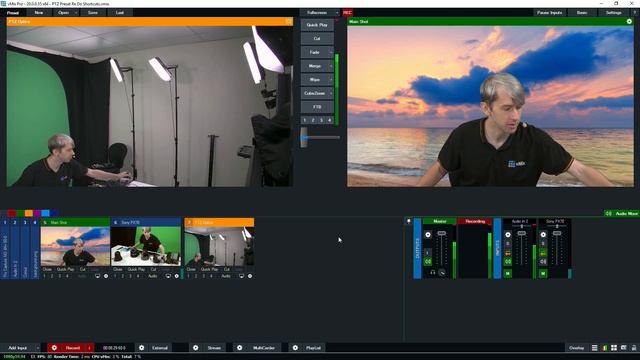Click the small pin icon left of the audio mixer

tap(409, 221)
